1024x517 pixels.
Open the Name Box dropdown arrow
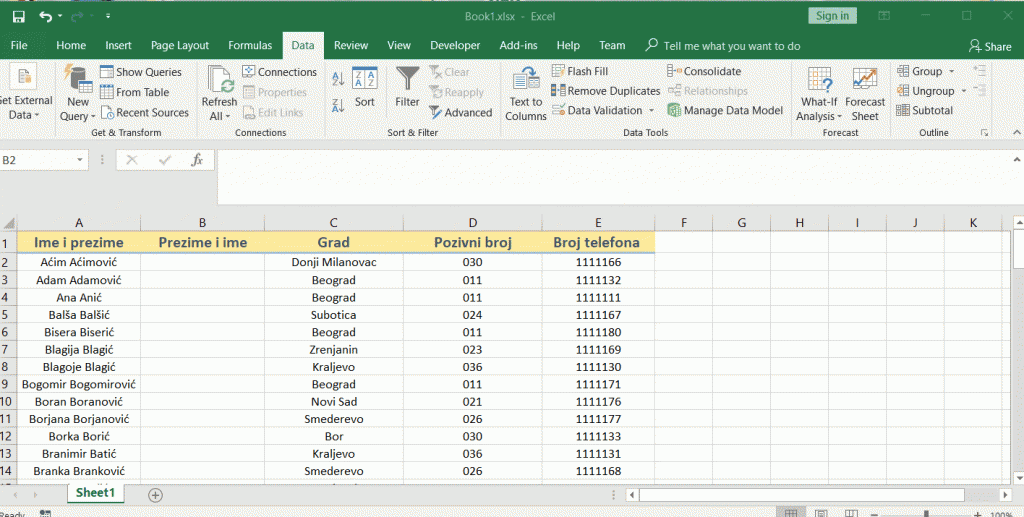(80, 160)
